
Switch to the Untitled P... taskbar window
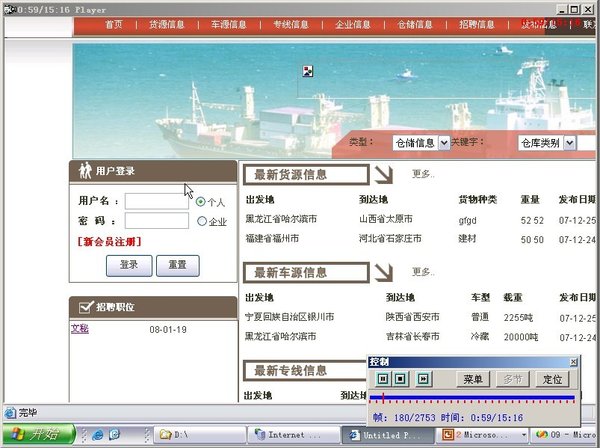[x=387, y=435]
